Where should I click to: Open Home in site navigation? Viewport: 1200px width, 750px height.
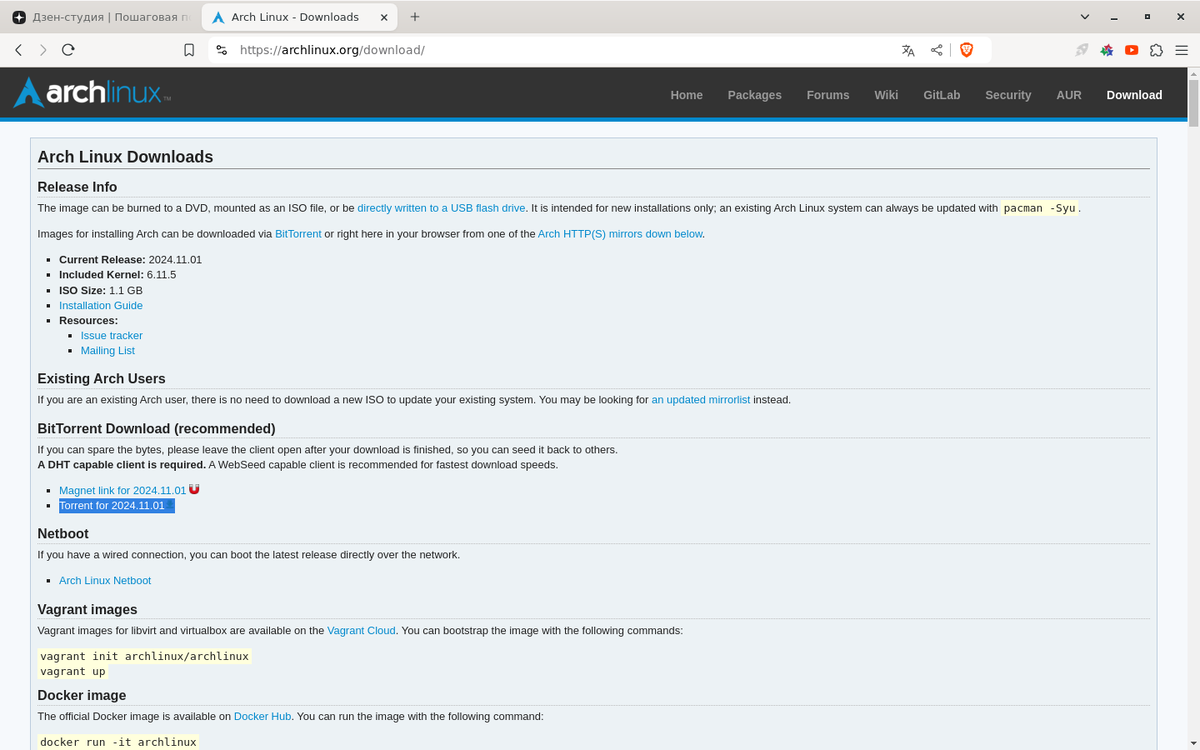(x=687, y=95)
